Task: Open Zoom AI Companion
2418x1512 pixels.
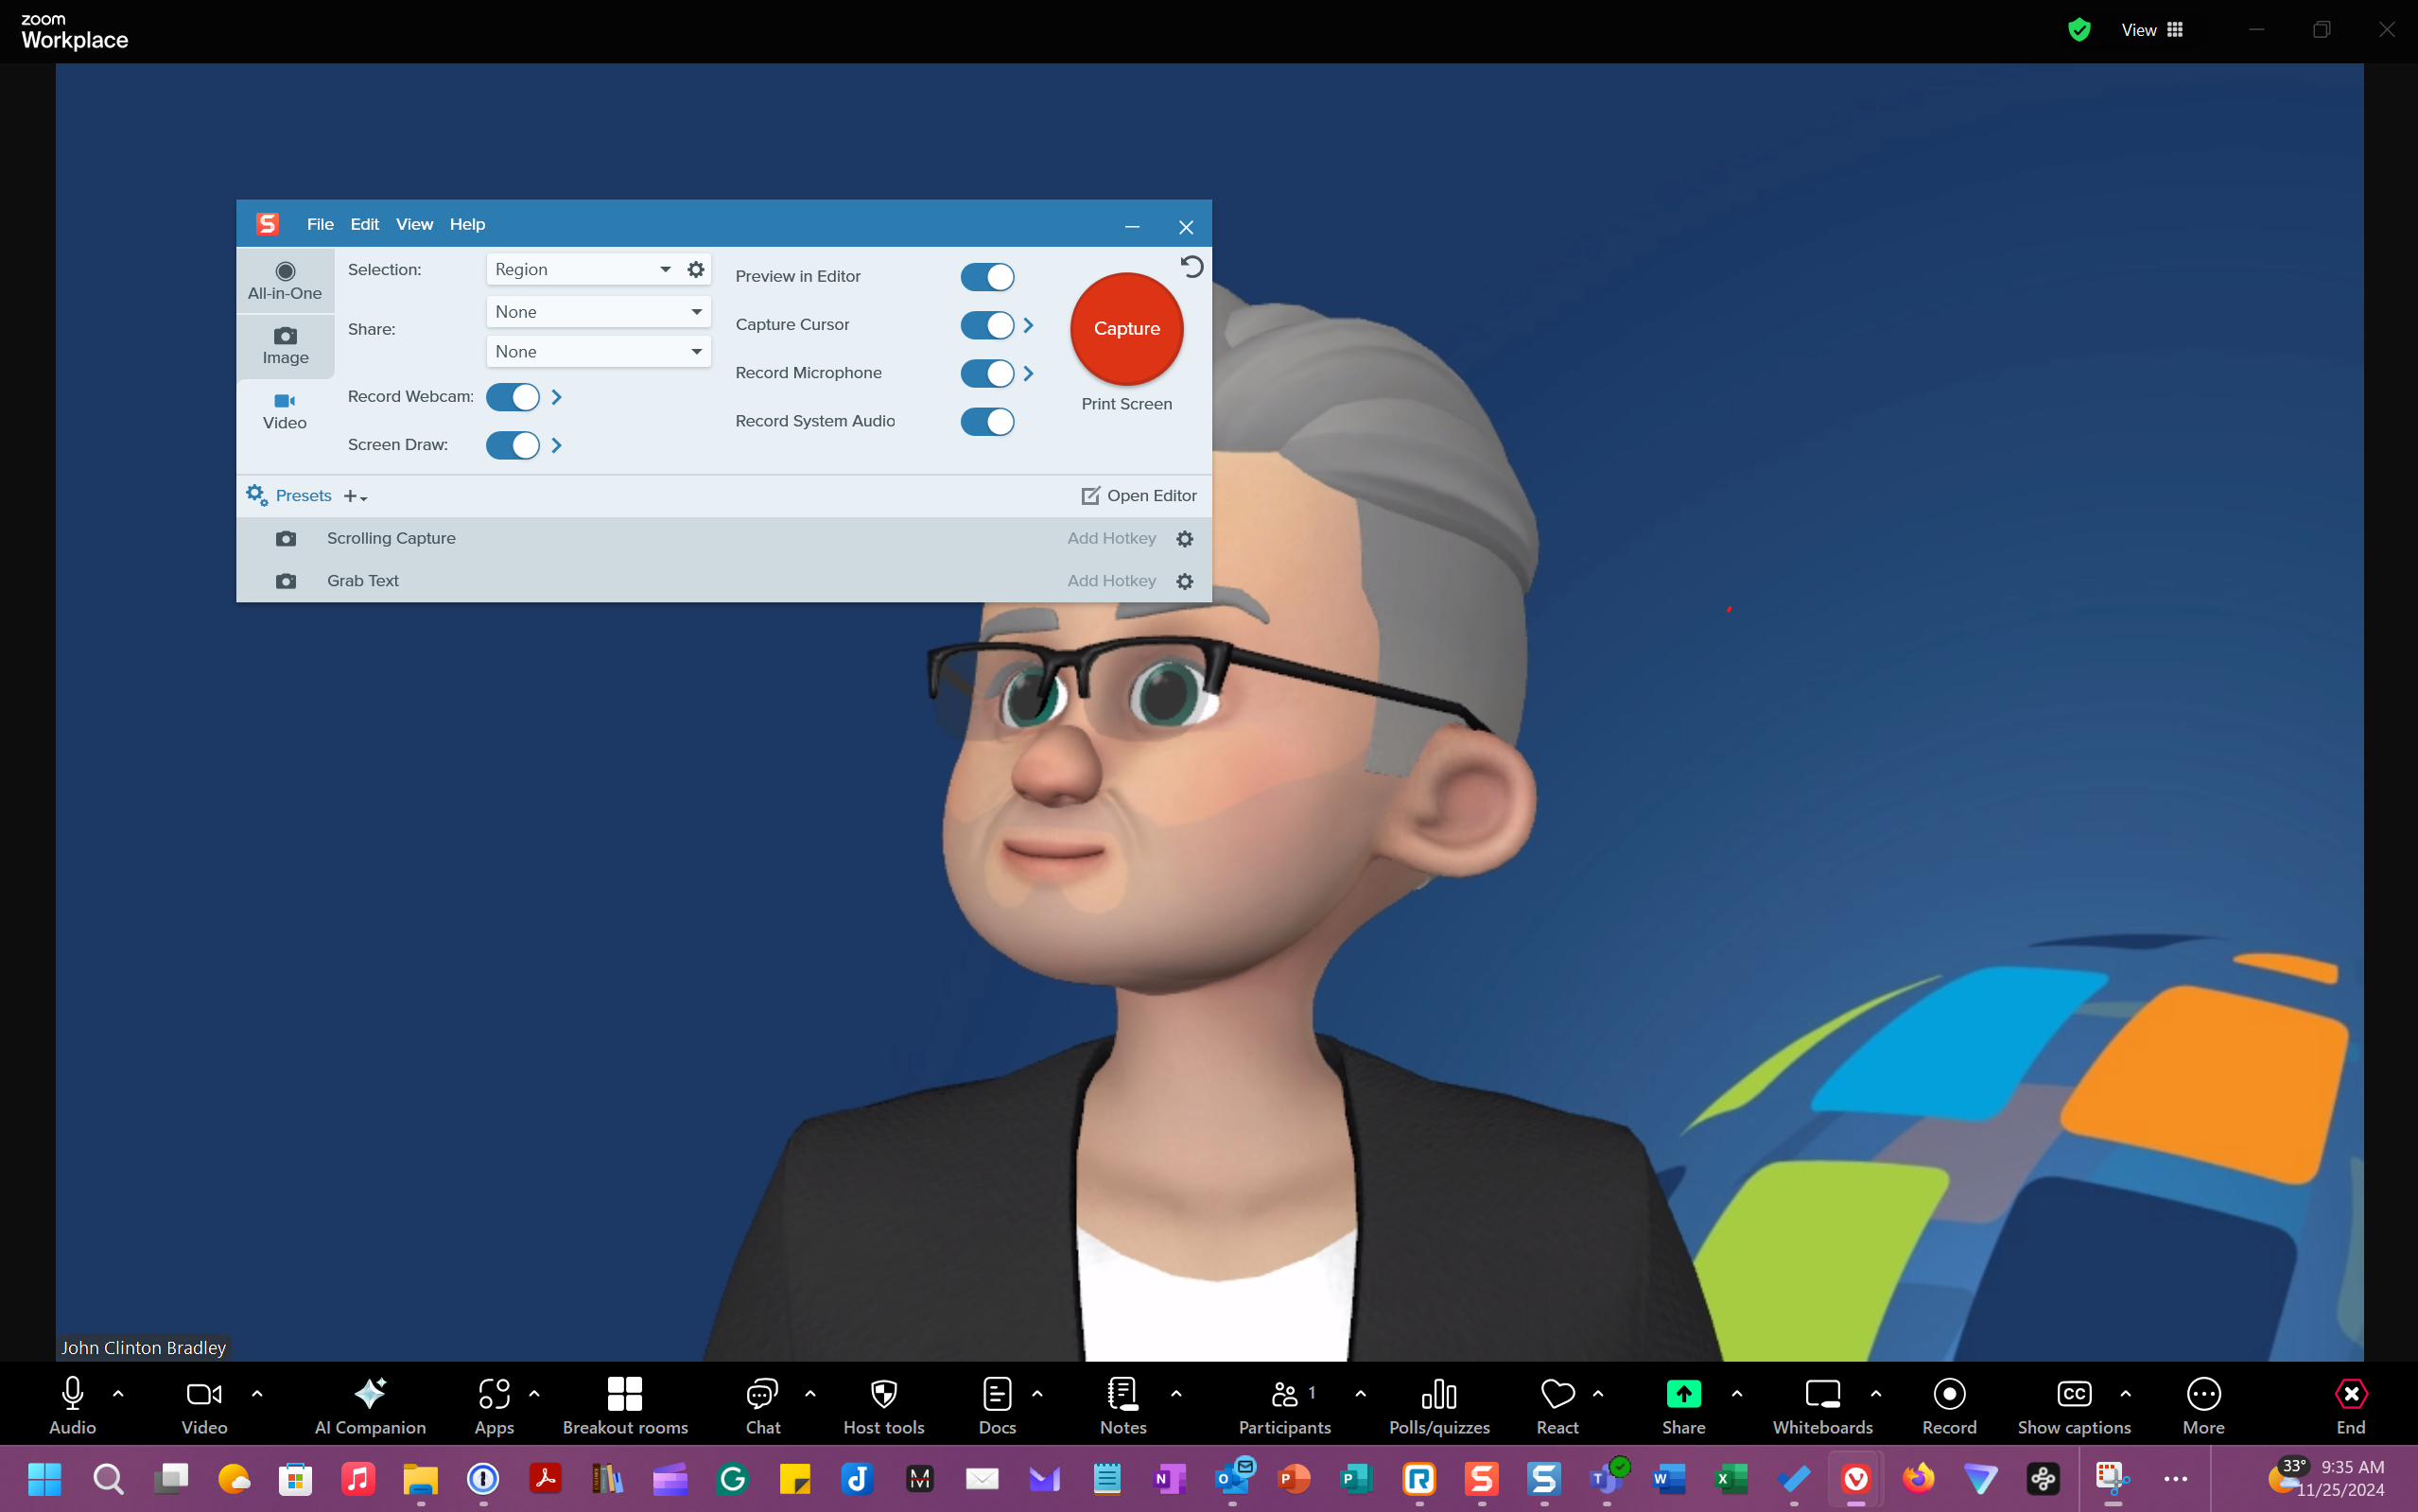Action: (x=369, y=1404)
